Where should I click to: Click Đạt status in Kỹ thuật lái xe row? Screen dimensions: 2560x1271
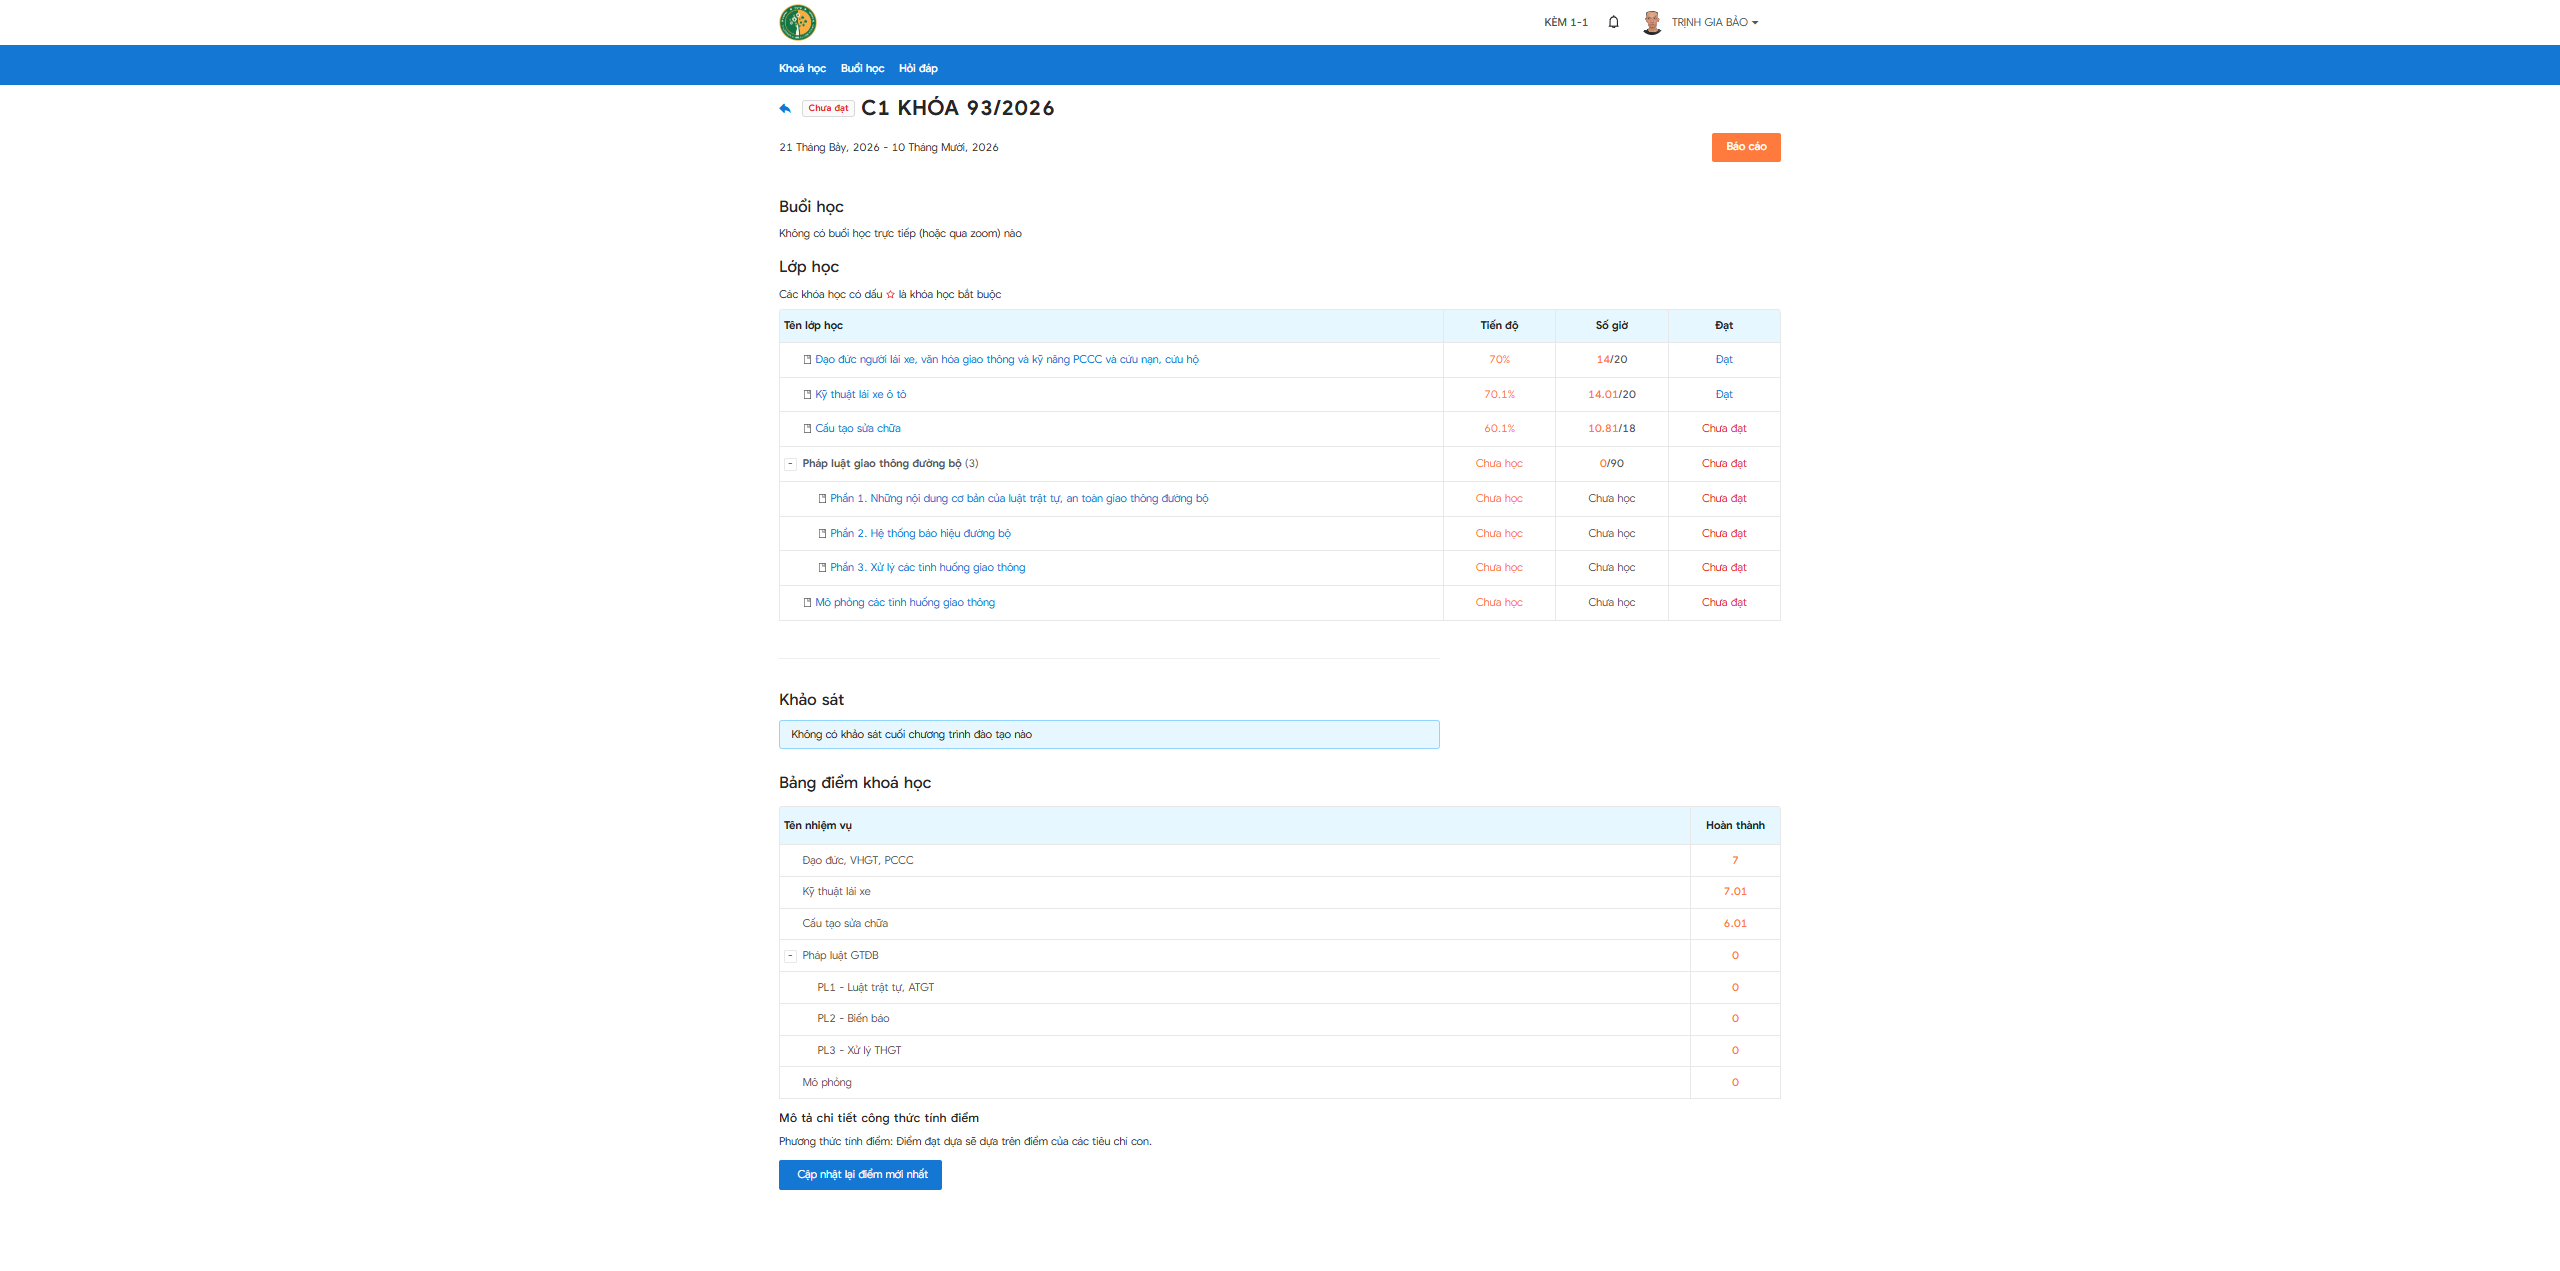tap(1724, 395)
